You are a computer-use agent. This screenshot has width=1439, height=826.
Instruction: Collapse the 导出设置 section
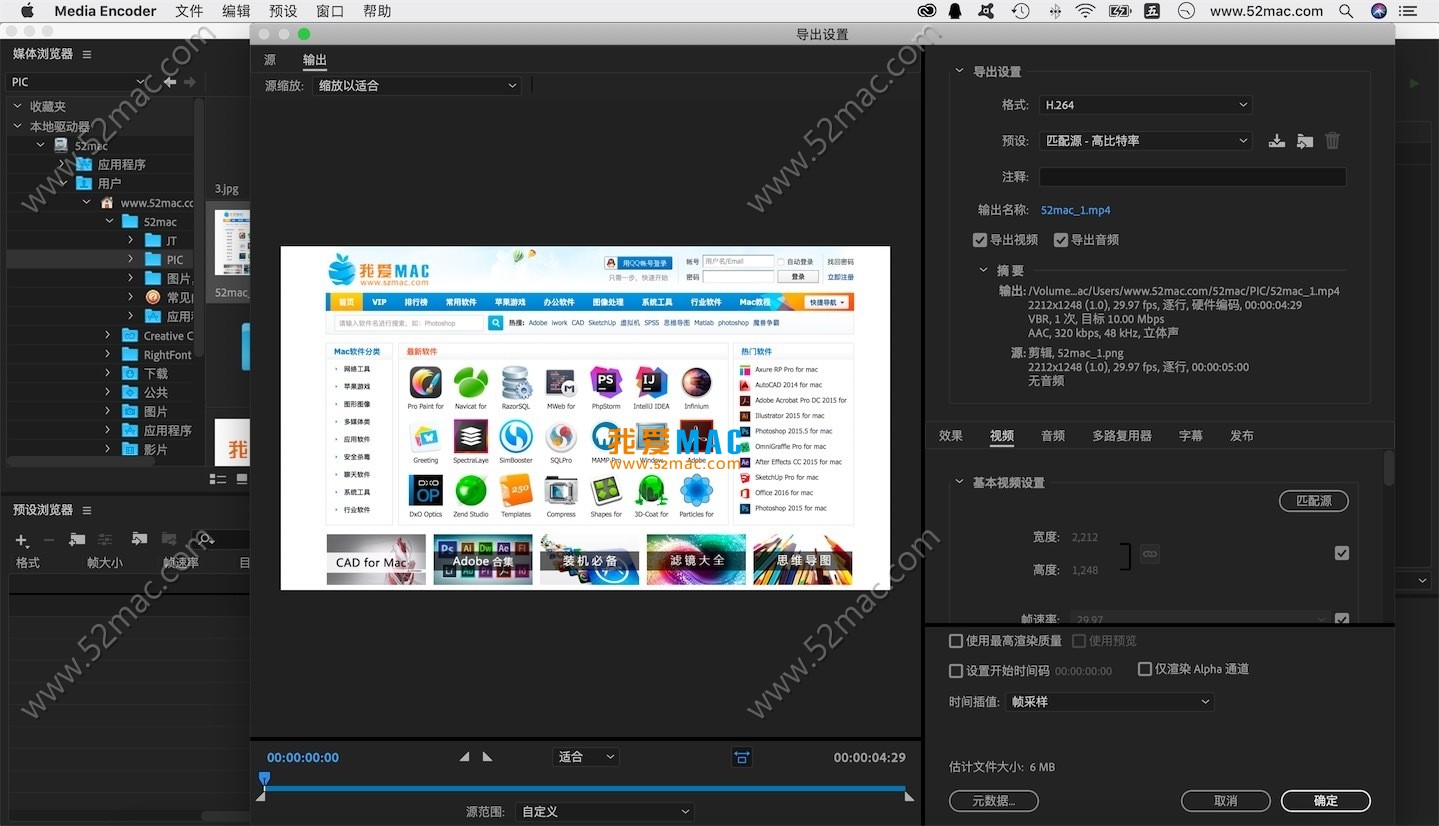(960, 71)
